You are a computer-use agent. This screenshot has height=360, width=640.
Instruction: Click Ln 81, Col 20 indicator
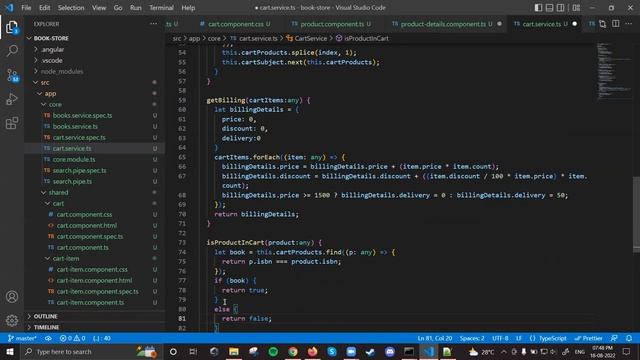435,338
